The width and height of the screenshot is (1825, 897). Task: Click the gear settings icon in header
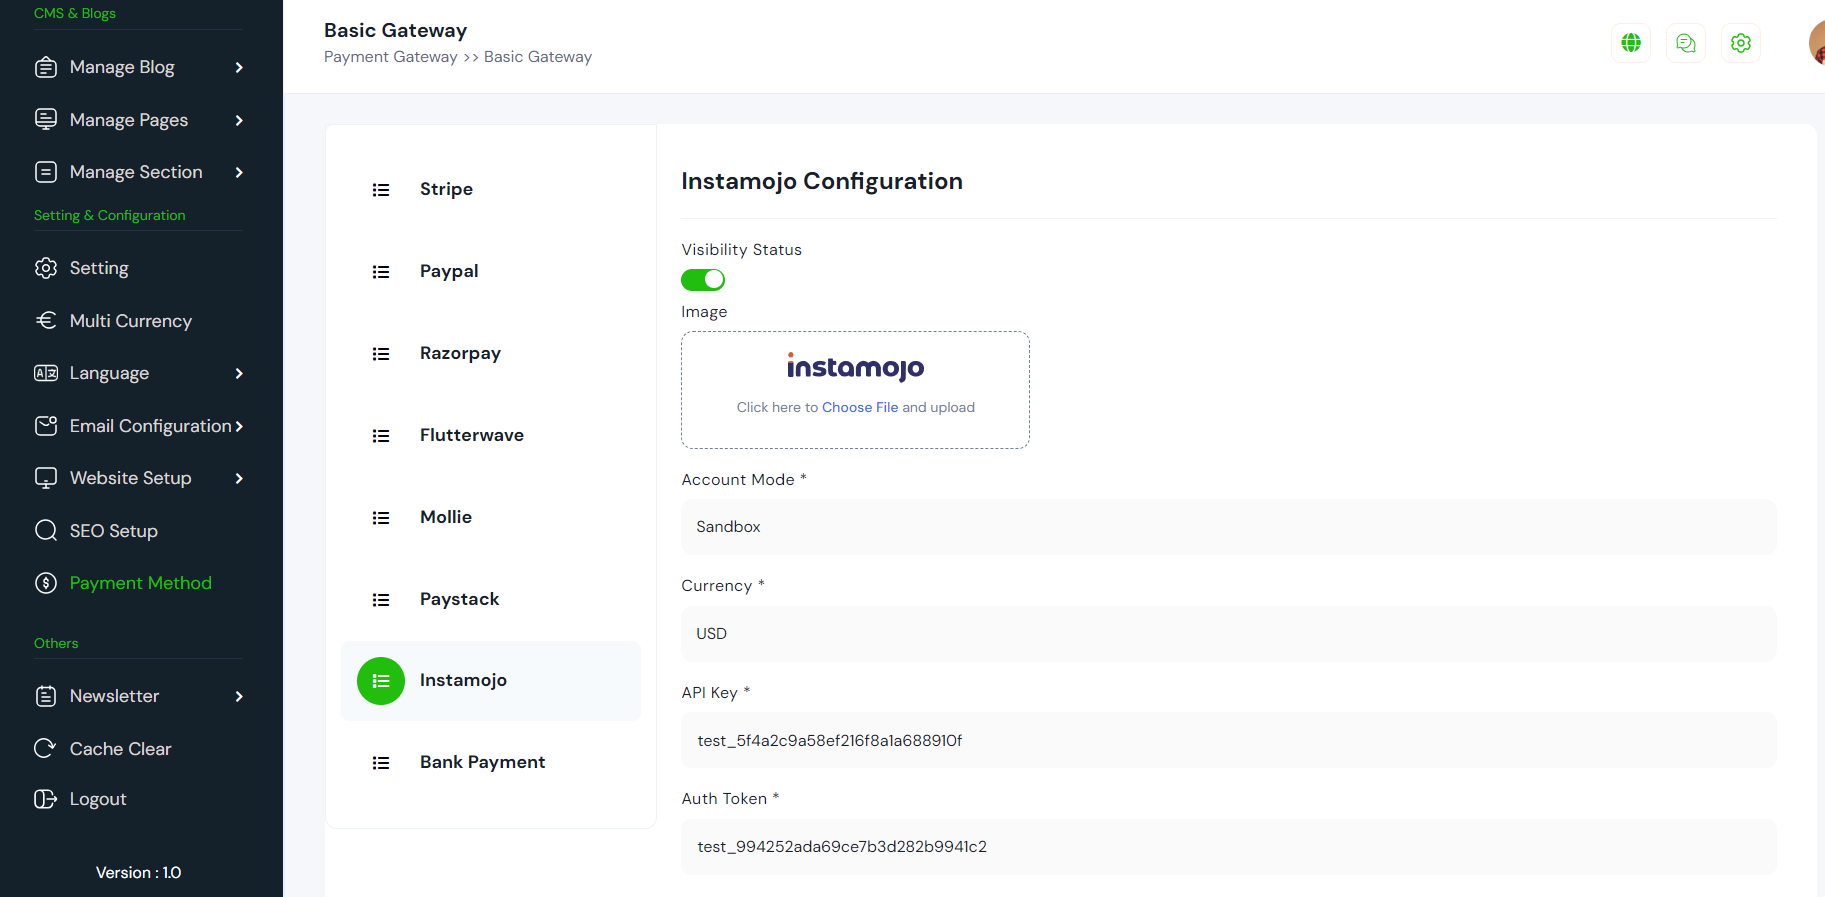(1741, 43)
